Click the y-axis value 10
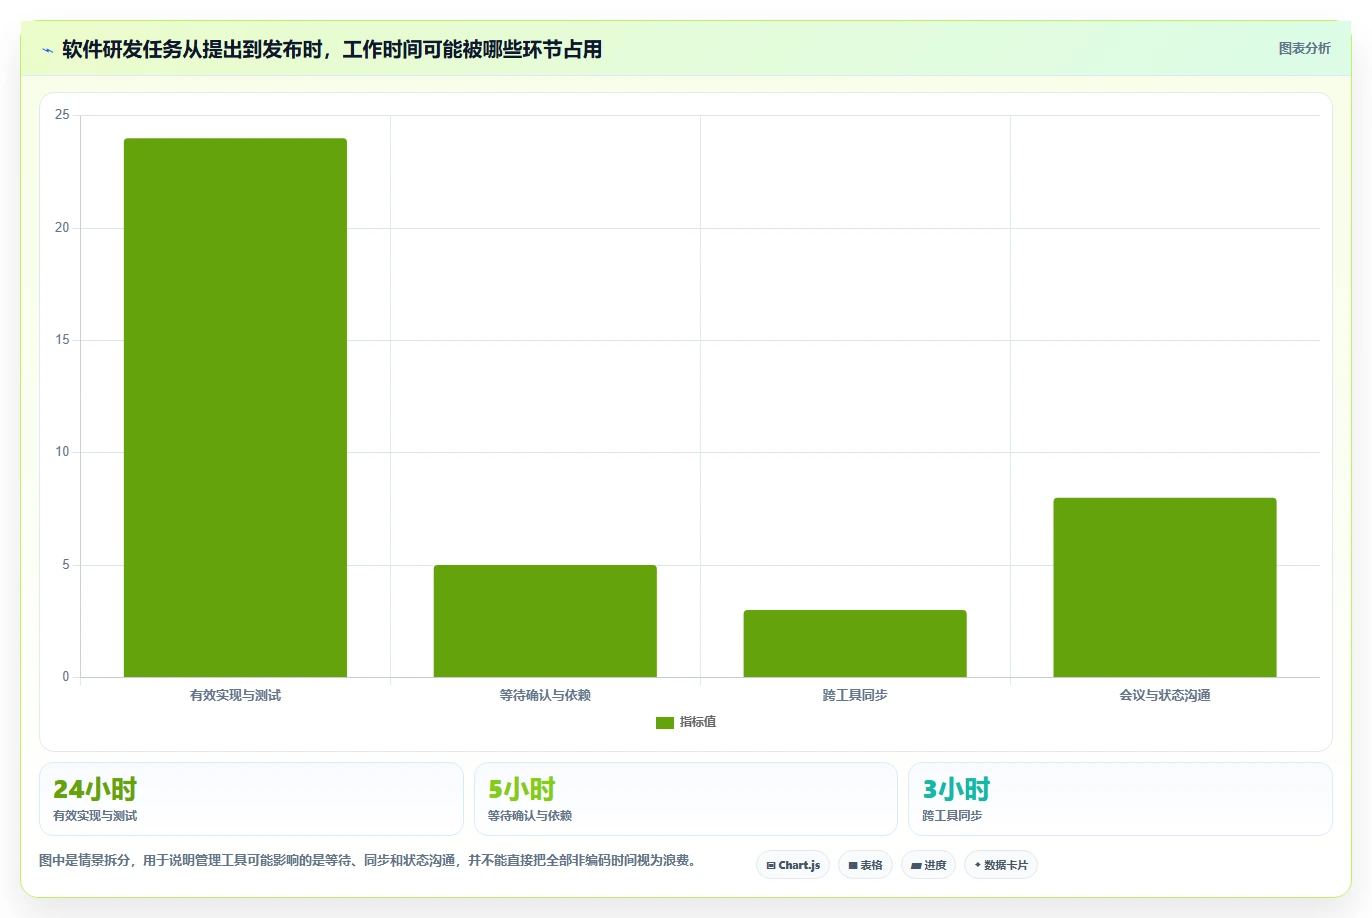The height and width of the screenshot is (918, 1372). (62, 452)
